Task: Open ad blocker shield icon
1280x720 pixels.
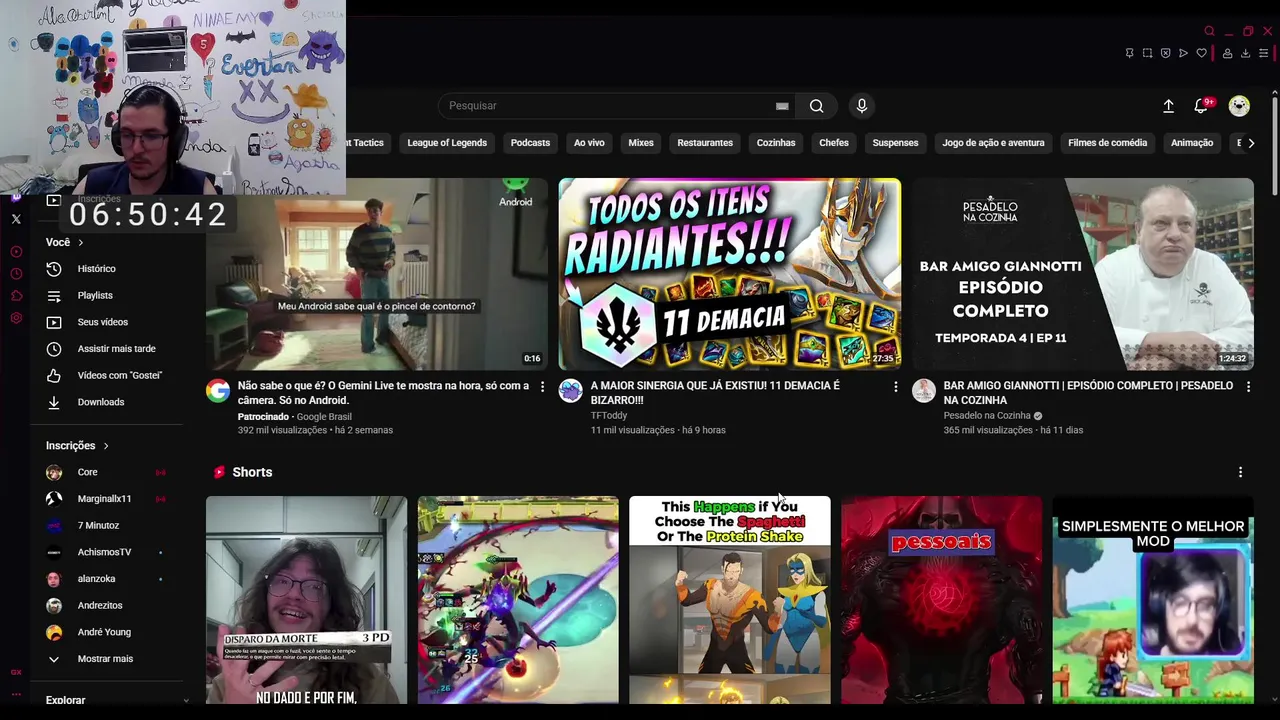Action: pos(1165,53)
